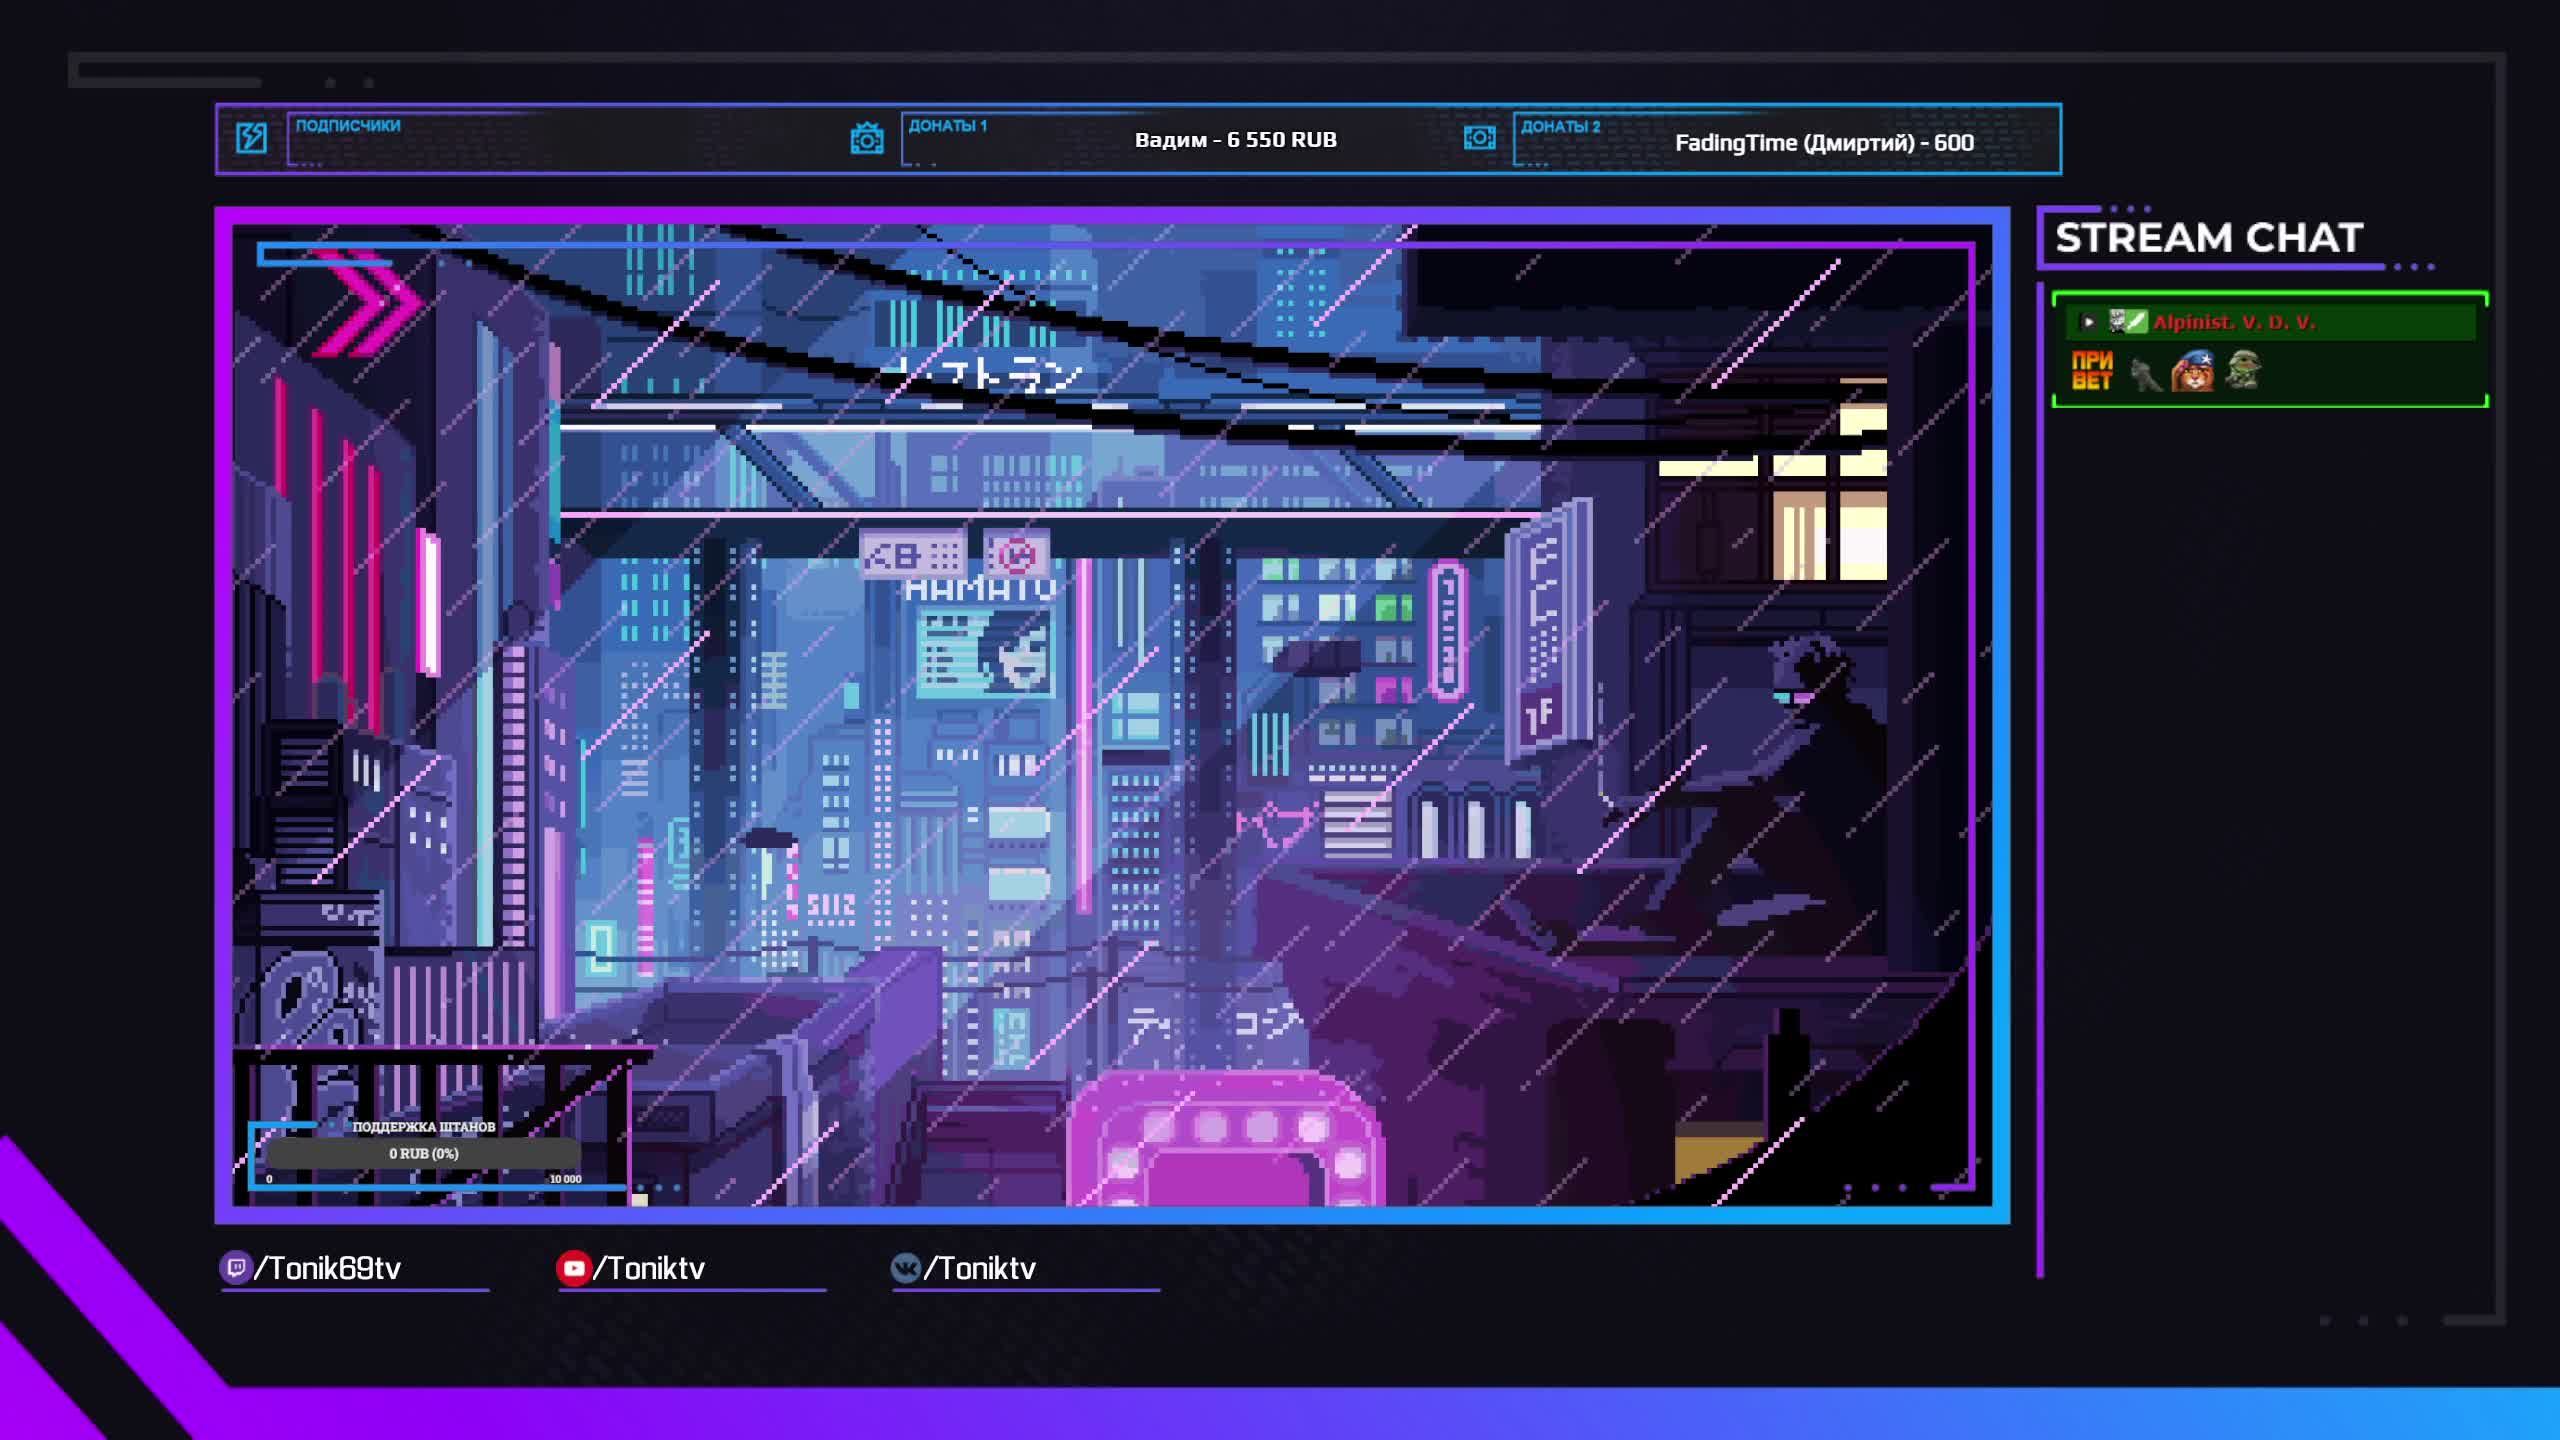2560x1440 pixels.
Task: Click the VK logo icon
Action: [905, 1268]
